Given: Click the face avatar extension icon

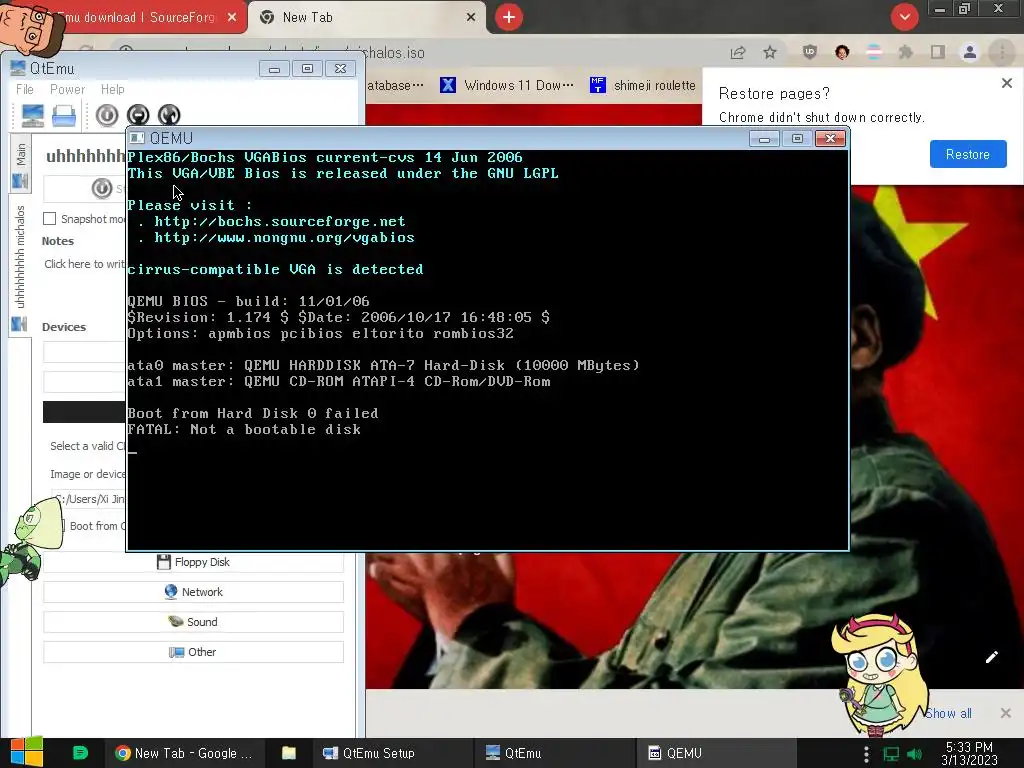Looking at the screenshot, I should tap(842, 53).
